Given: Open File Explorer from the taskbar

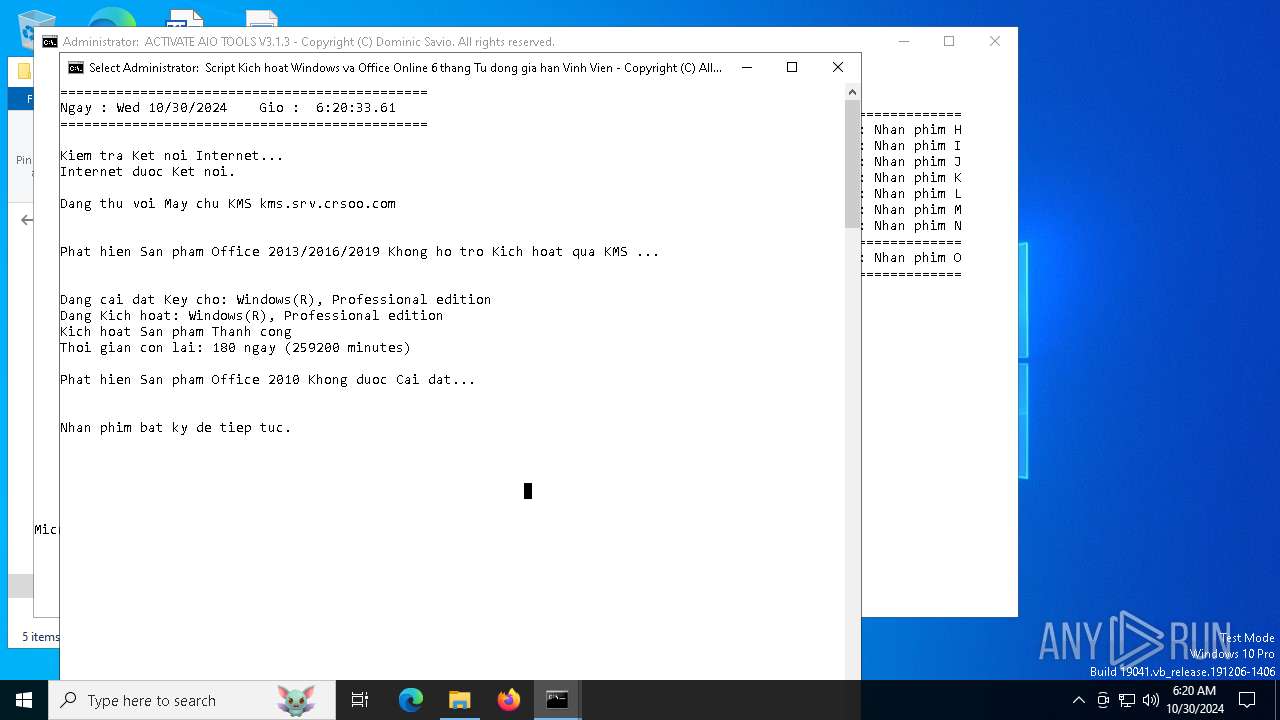Looking at the screenshot, I should [x=460, y=700].
